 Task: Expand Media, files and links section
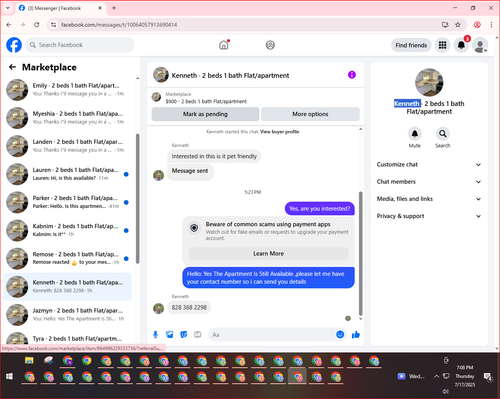click(x=429, y=199)
